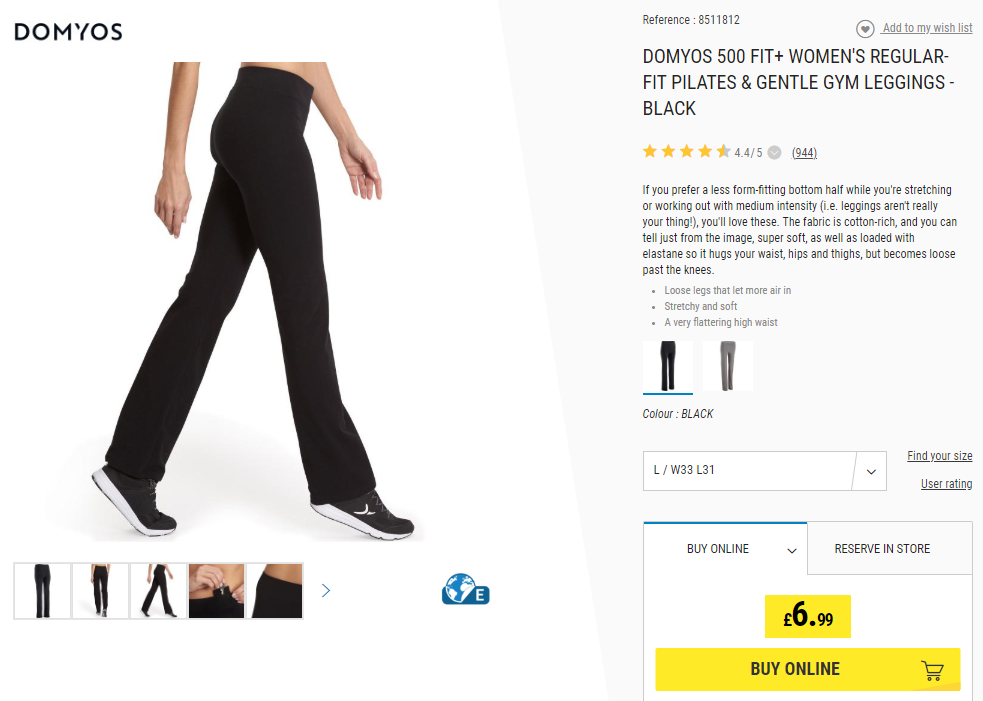Open the Find your size link
Screen dimensions: 983x701
[939, 456]
